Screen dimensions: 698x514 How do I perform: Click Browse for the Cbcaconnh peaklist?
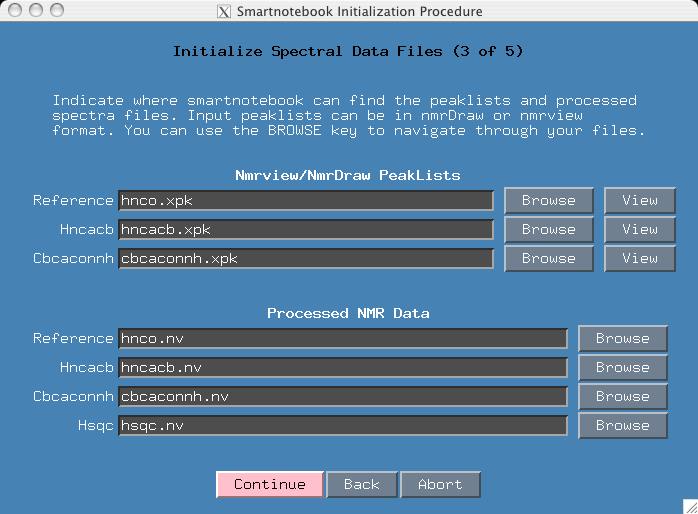pyautogui.click(x=548, y=258)
